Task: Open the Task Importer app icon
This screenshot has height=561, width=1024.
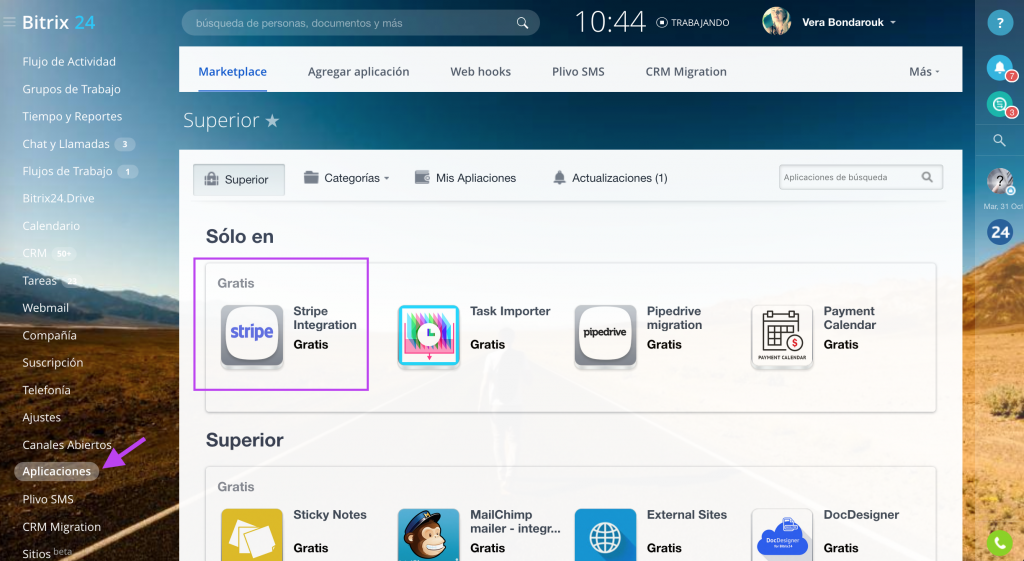Action: 429,336
